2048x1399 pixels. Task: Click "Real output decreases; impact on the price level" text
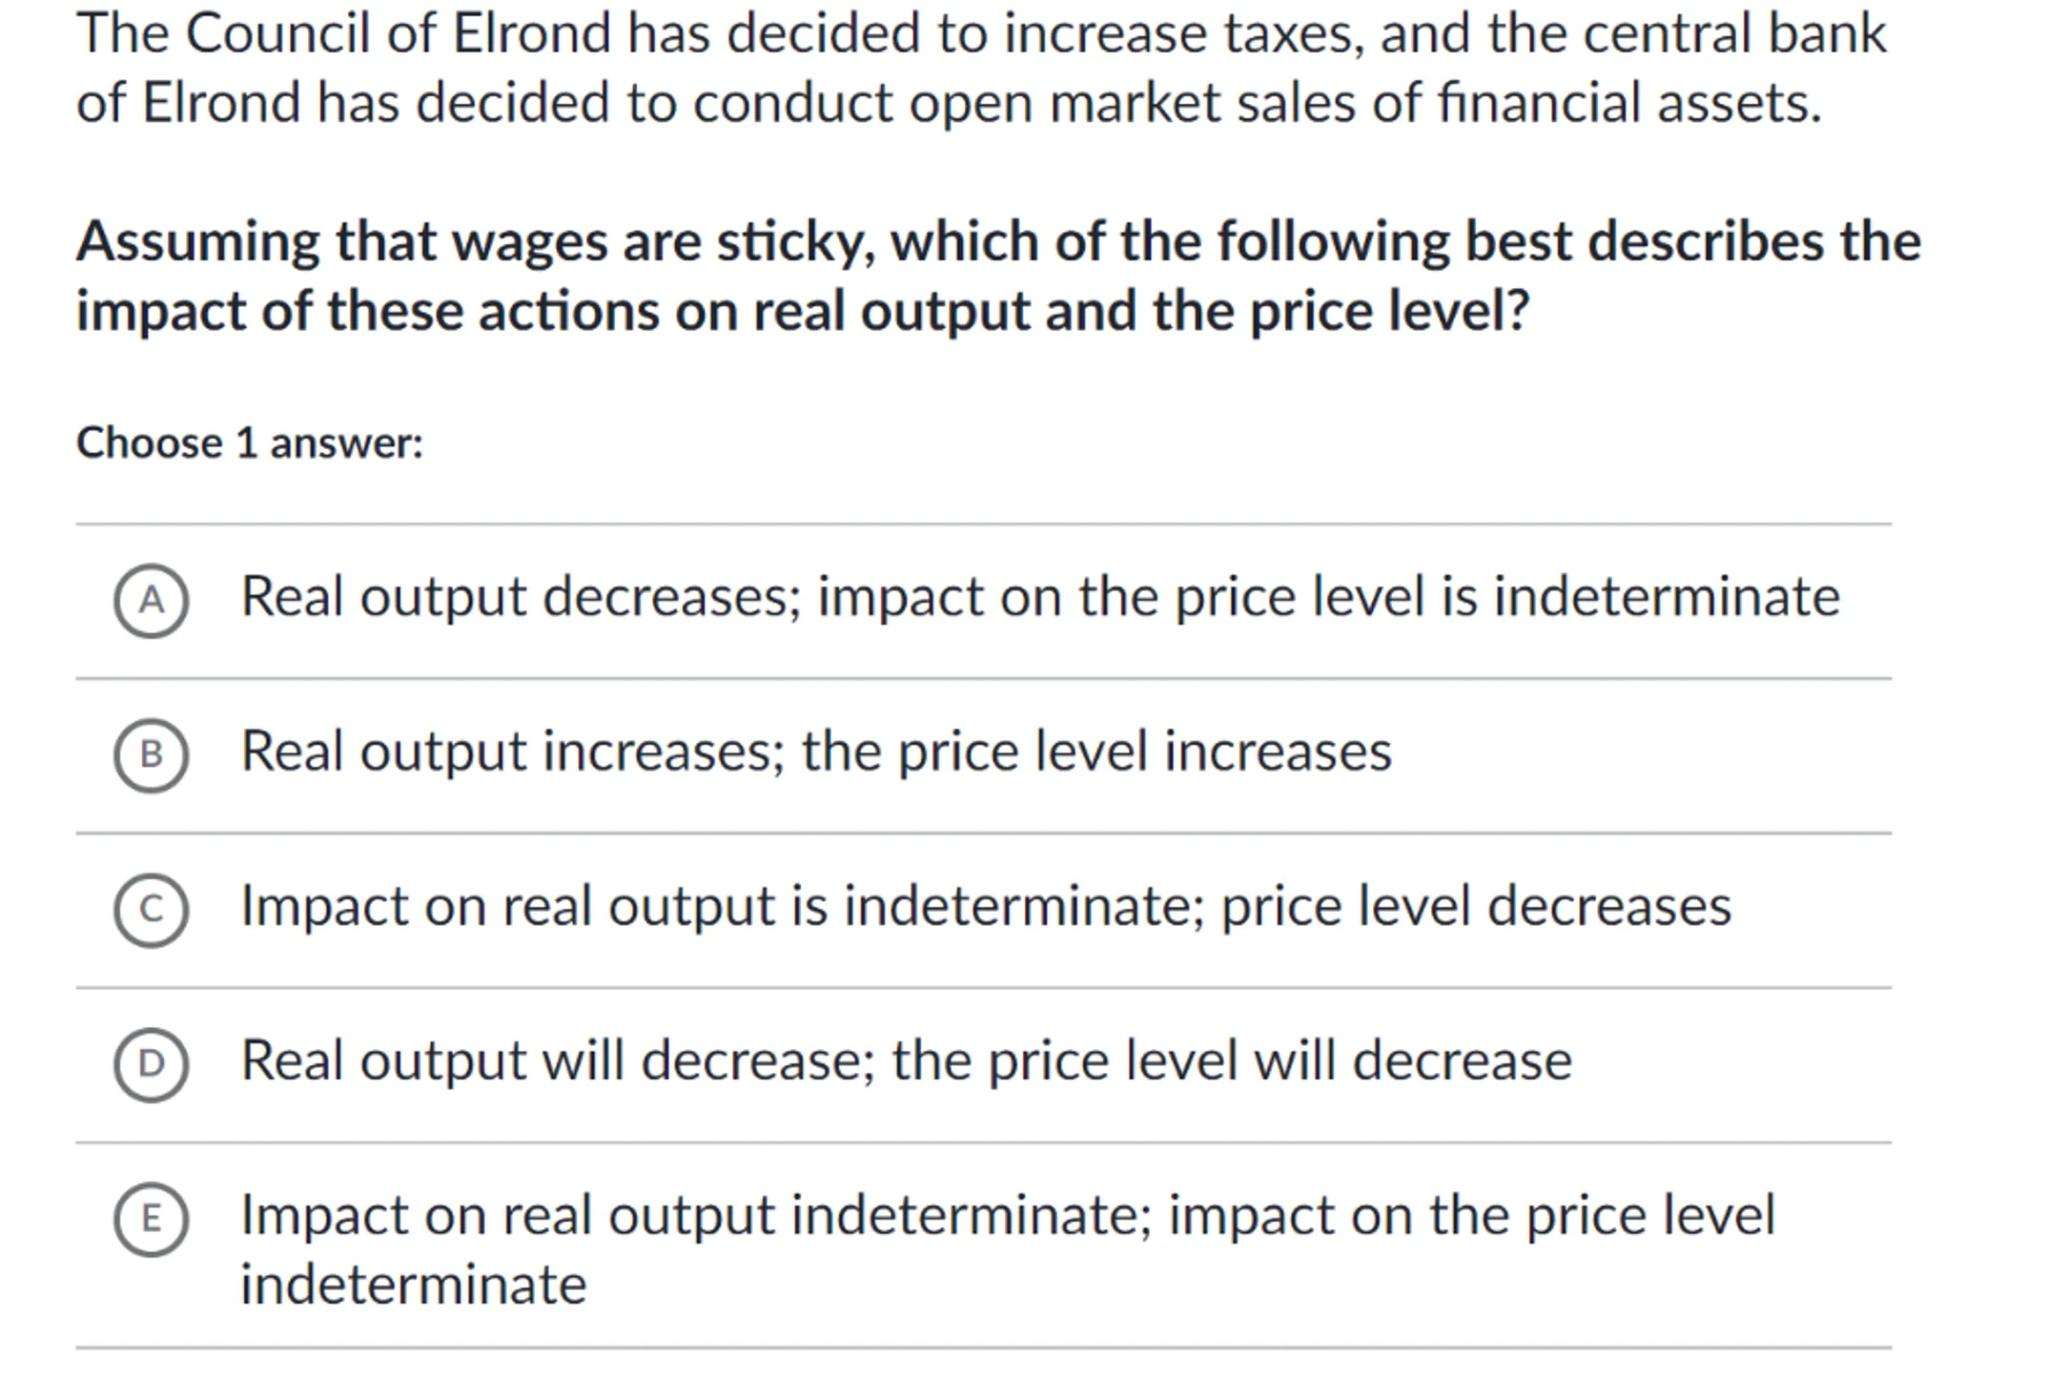(1039, 597)
